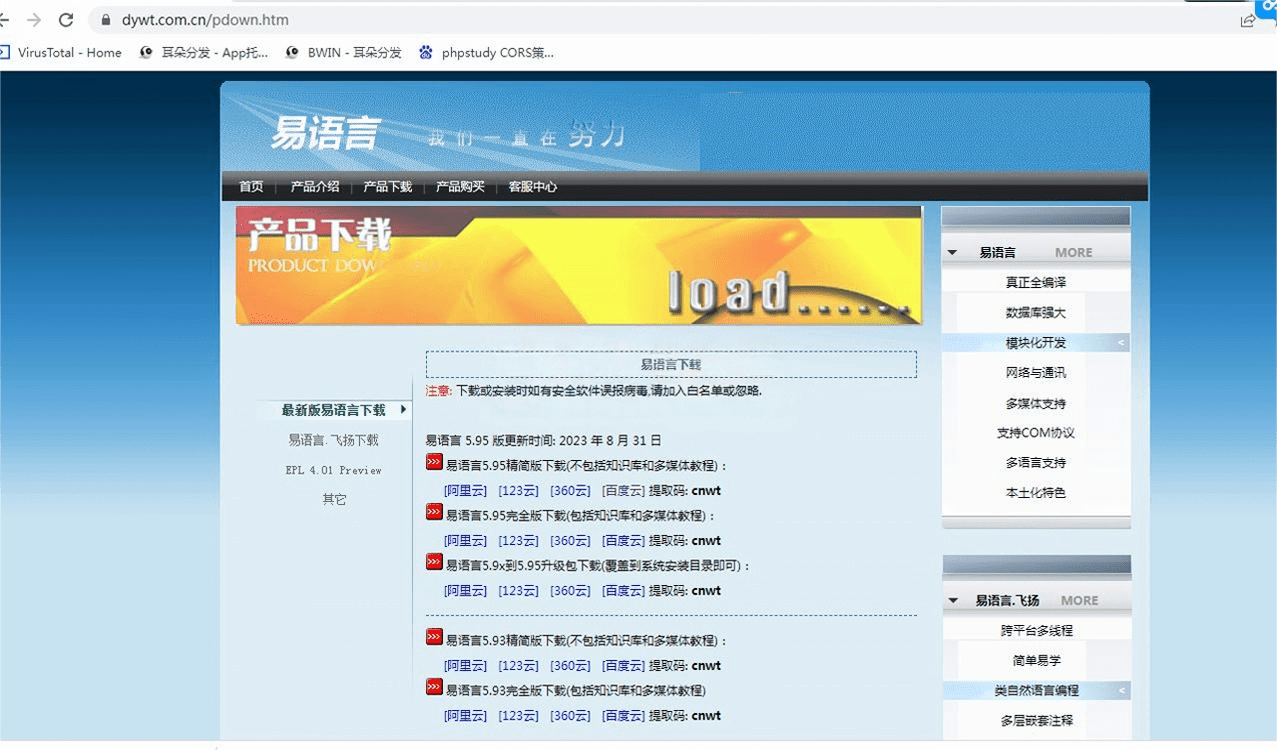Click 阿里云 link for 5.95完全版
1277x750 pixels.
click(465, 541)
